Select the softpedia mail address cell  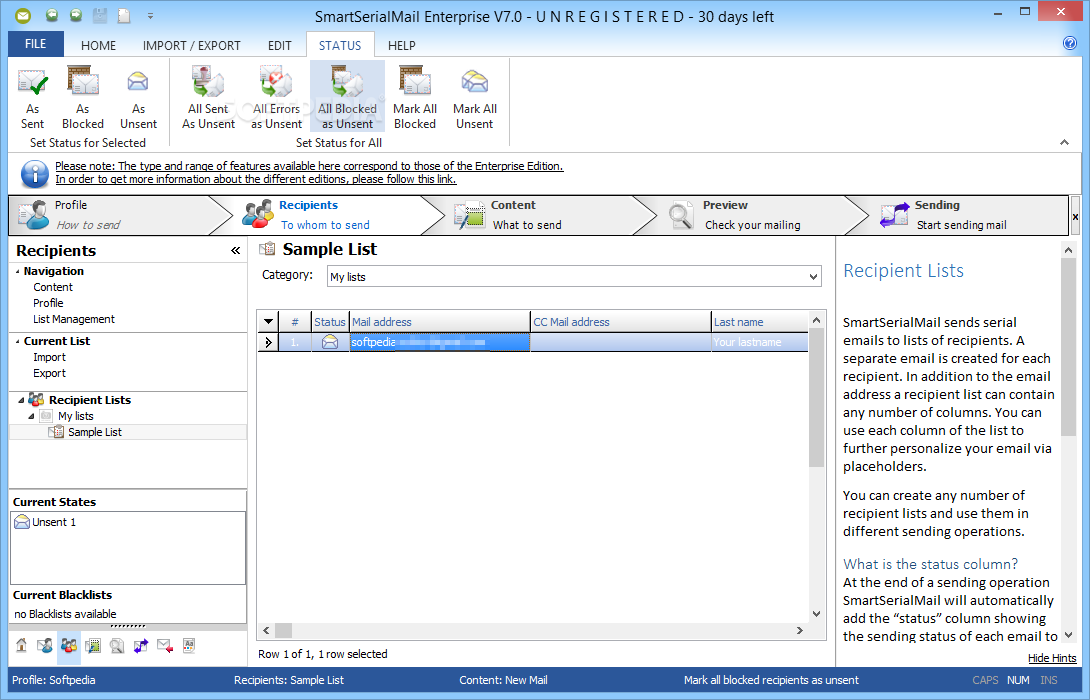439,342
